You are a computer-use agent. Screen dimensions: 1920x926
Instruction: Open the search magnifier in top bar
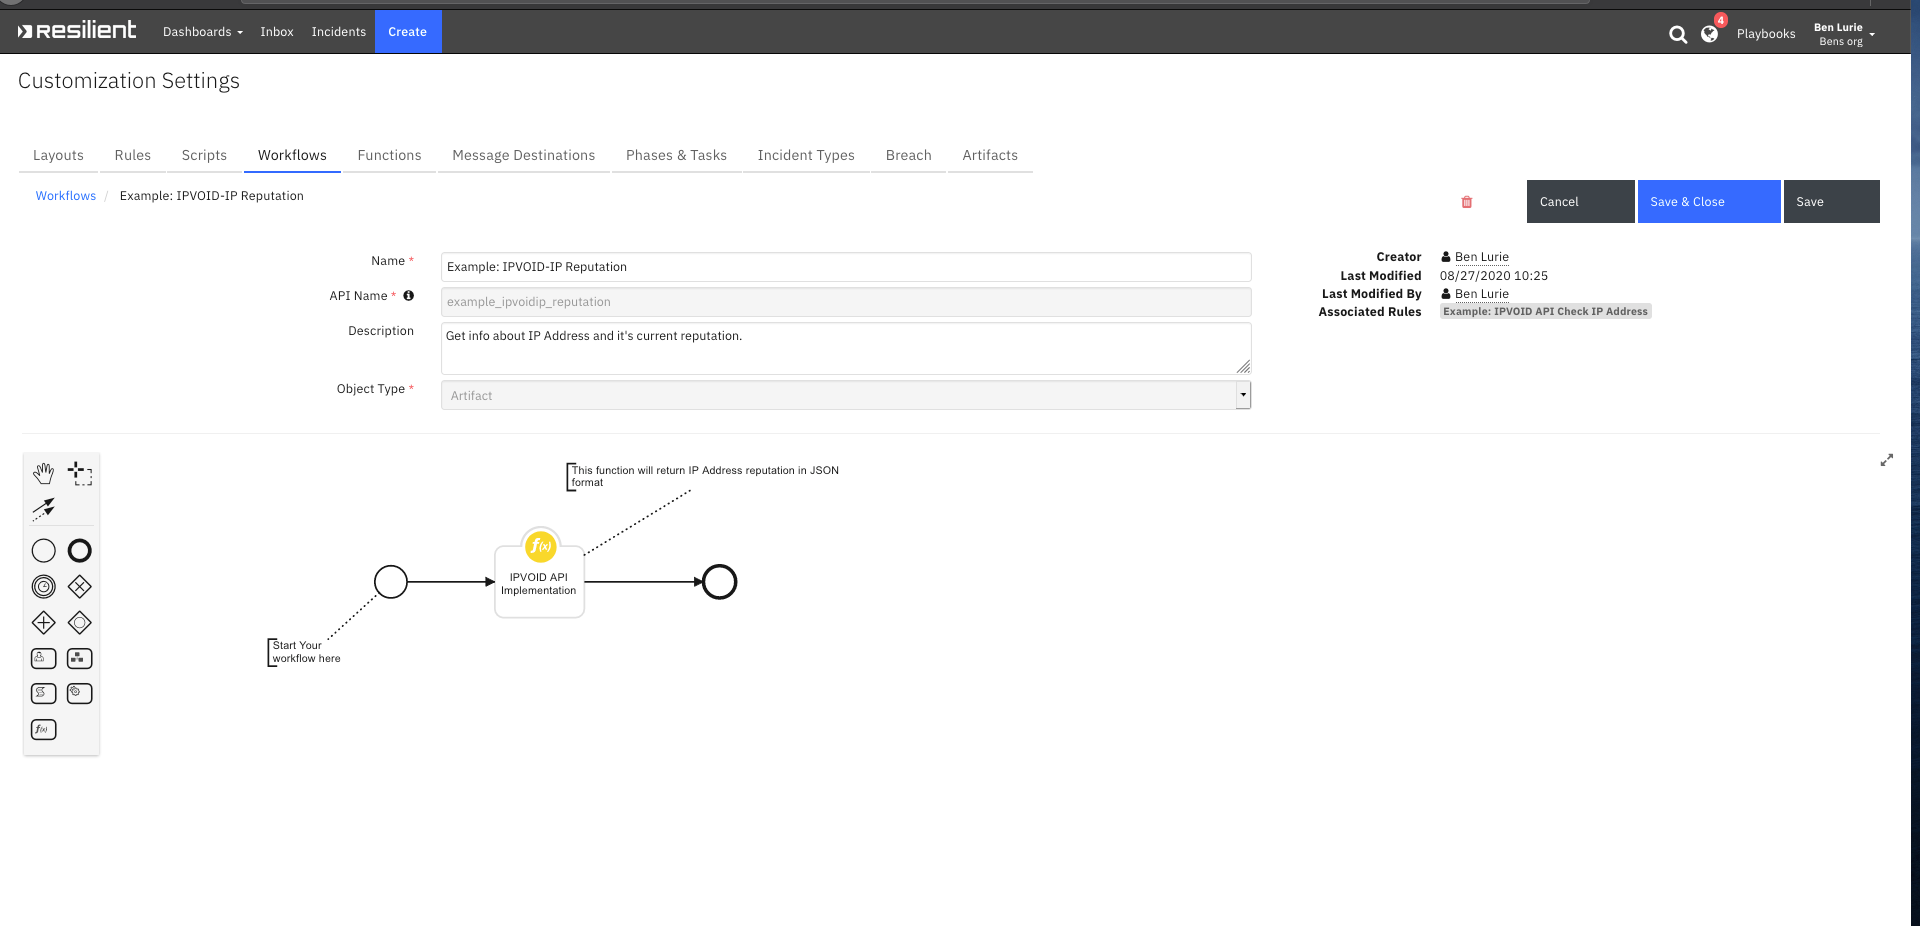click(x=1678, y=34)
